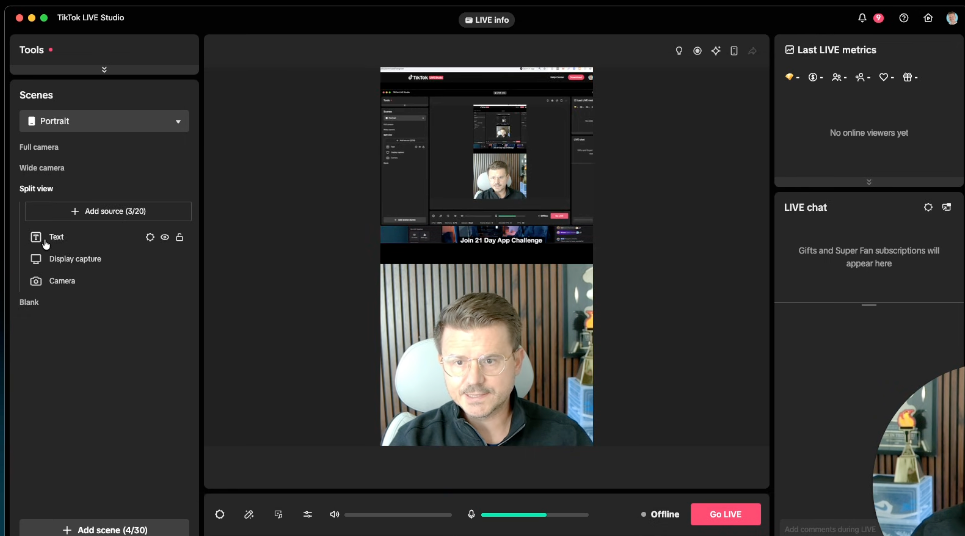Click the gift metric icon

coord(907,77)
